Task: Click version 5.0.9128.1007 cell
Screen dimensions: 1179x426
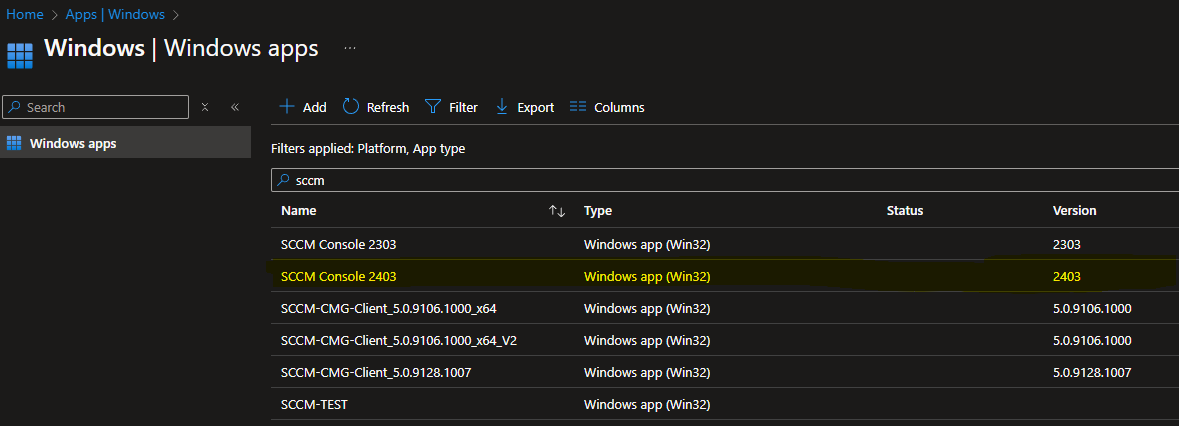Action: [1093, 372]
